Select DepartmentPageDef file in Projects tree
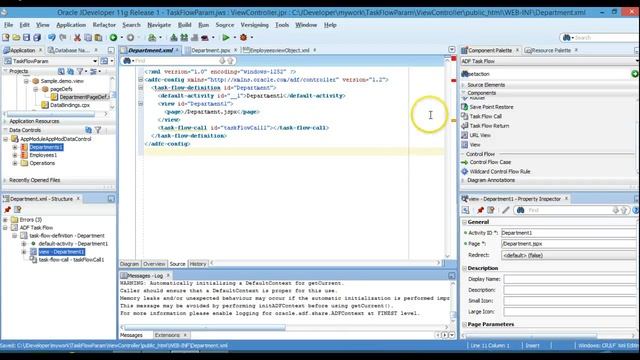 84,97
